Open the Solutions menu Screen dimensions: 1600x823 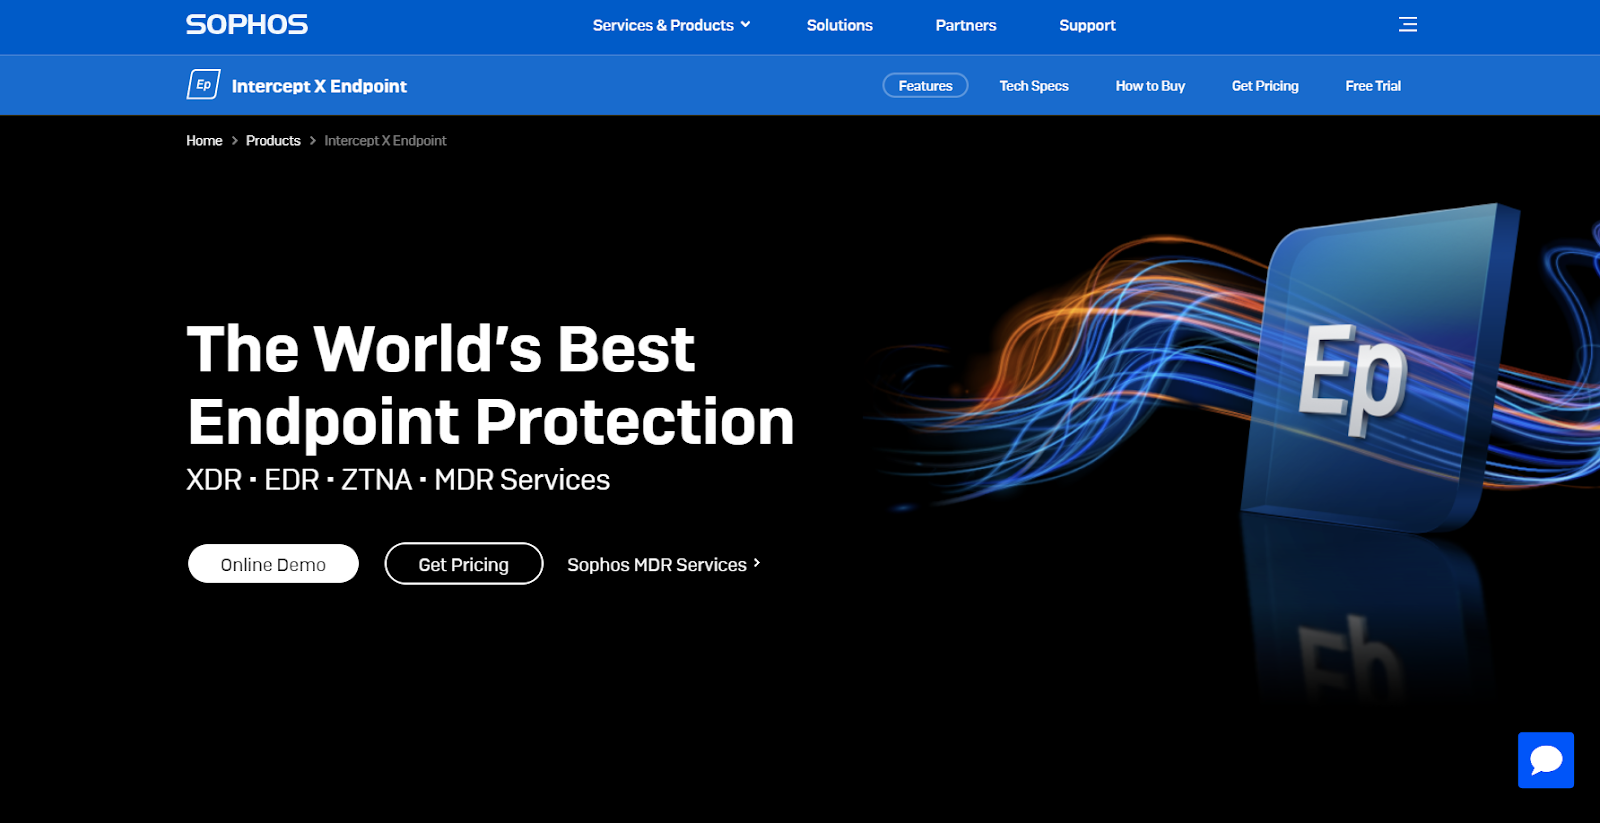click(840, 25)
